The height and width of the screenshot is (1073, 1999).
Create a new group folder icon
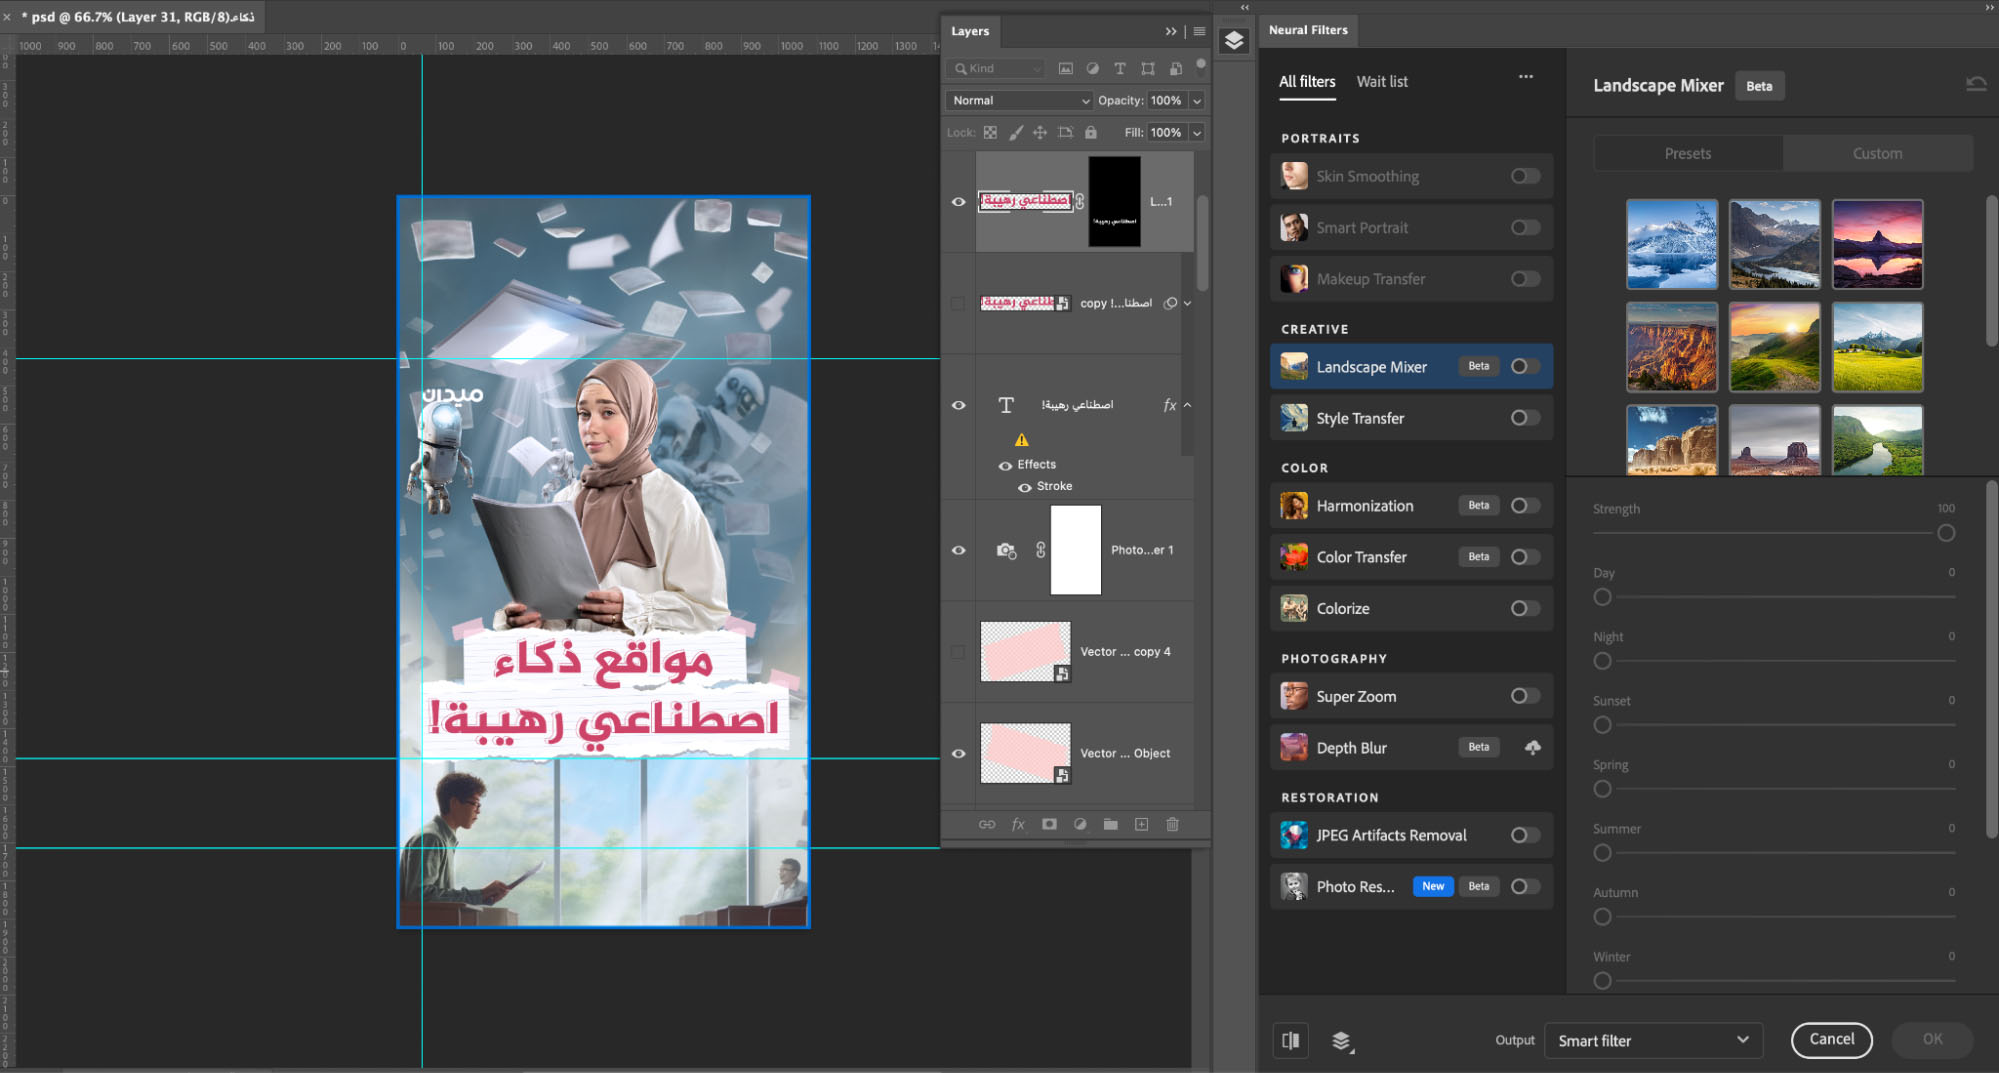coord(1110,824)
